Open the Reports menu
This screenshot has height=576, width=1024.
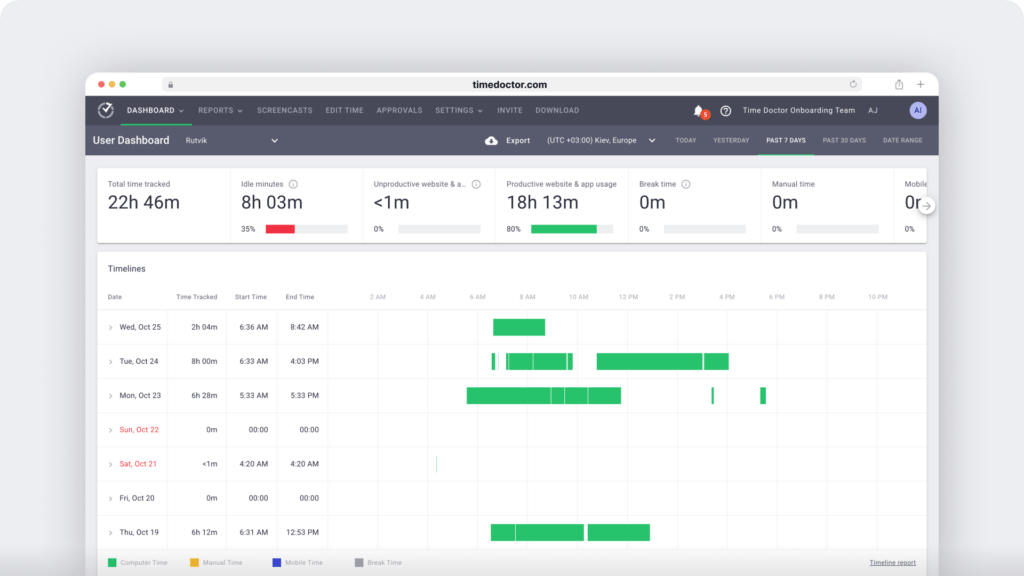pos(219,110)
